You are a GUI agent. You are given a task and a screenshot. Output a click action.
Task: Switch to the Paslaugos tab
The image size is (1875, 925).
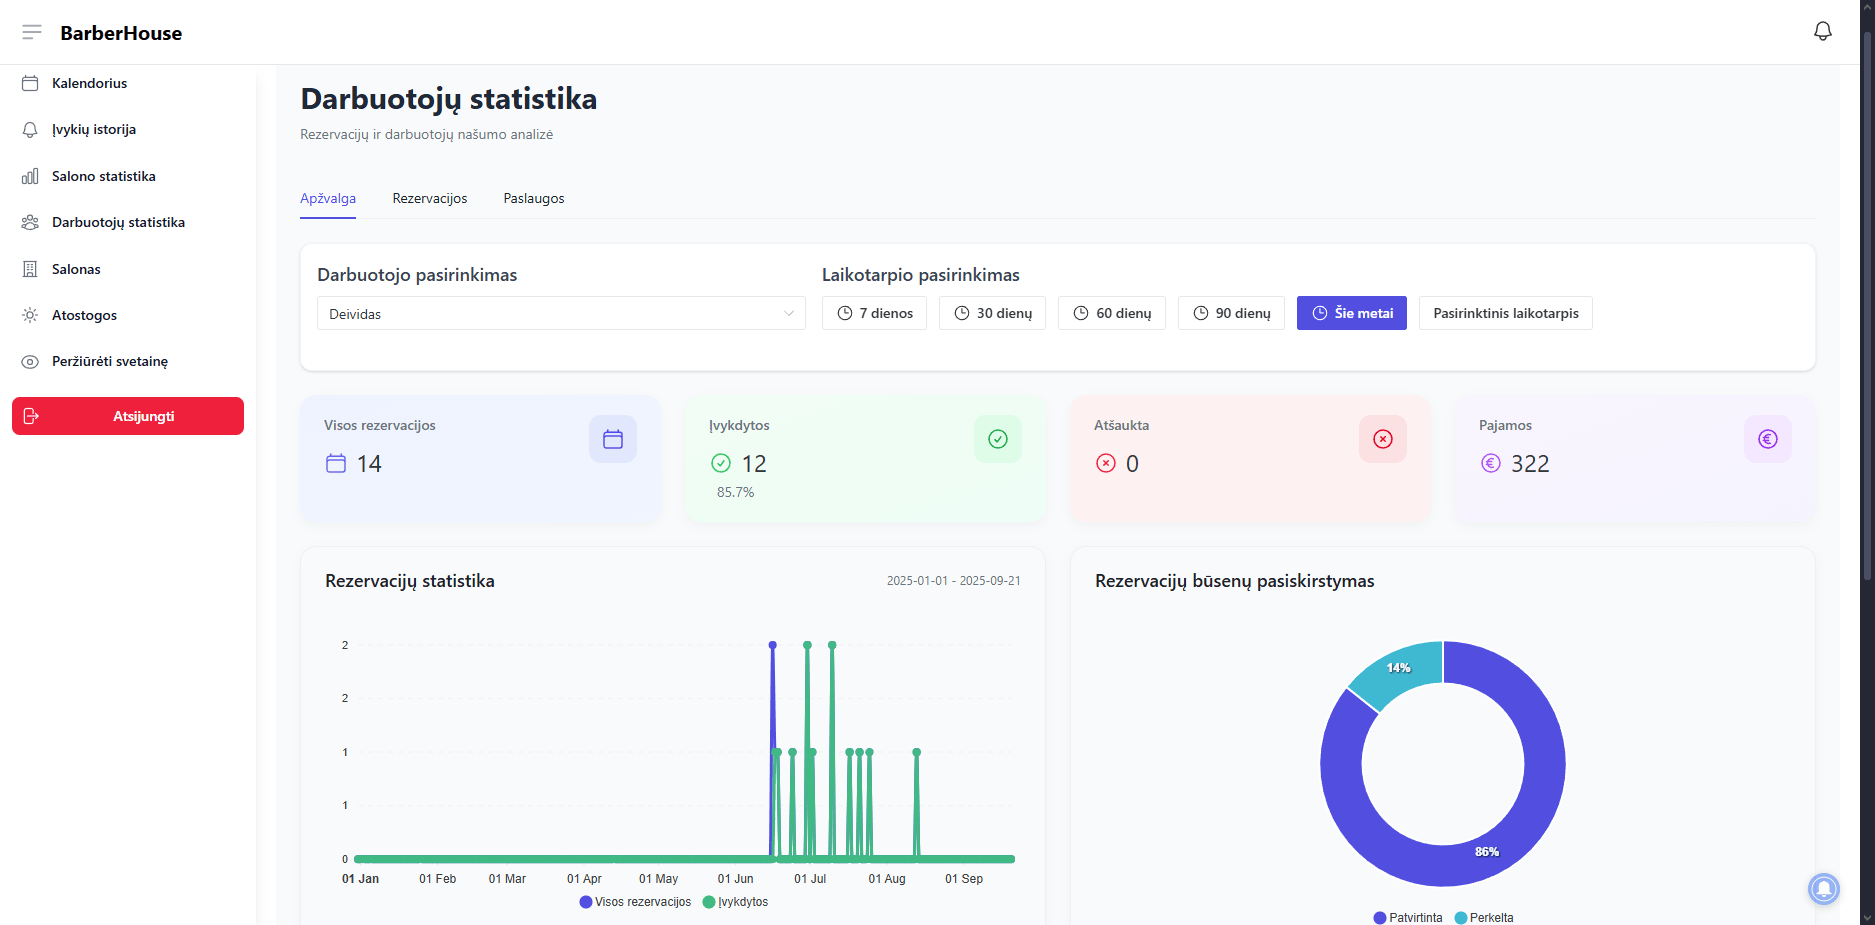click(x=533, y=198)
